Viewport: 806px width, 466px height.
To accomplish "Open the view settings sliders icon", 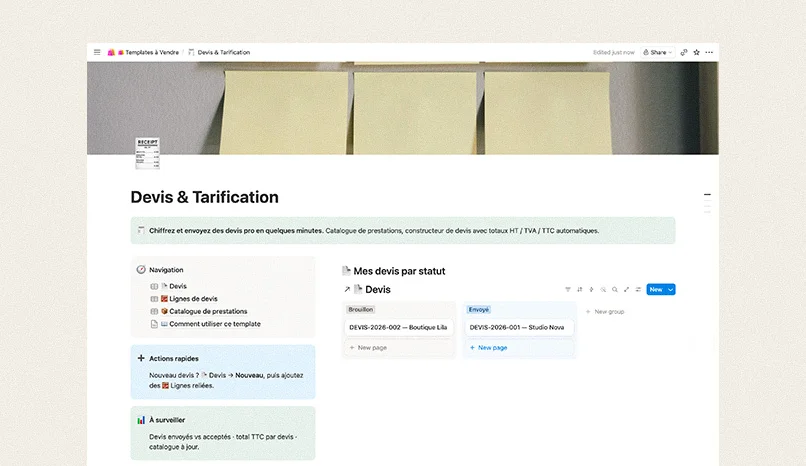I will 638,290.
